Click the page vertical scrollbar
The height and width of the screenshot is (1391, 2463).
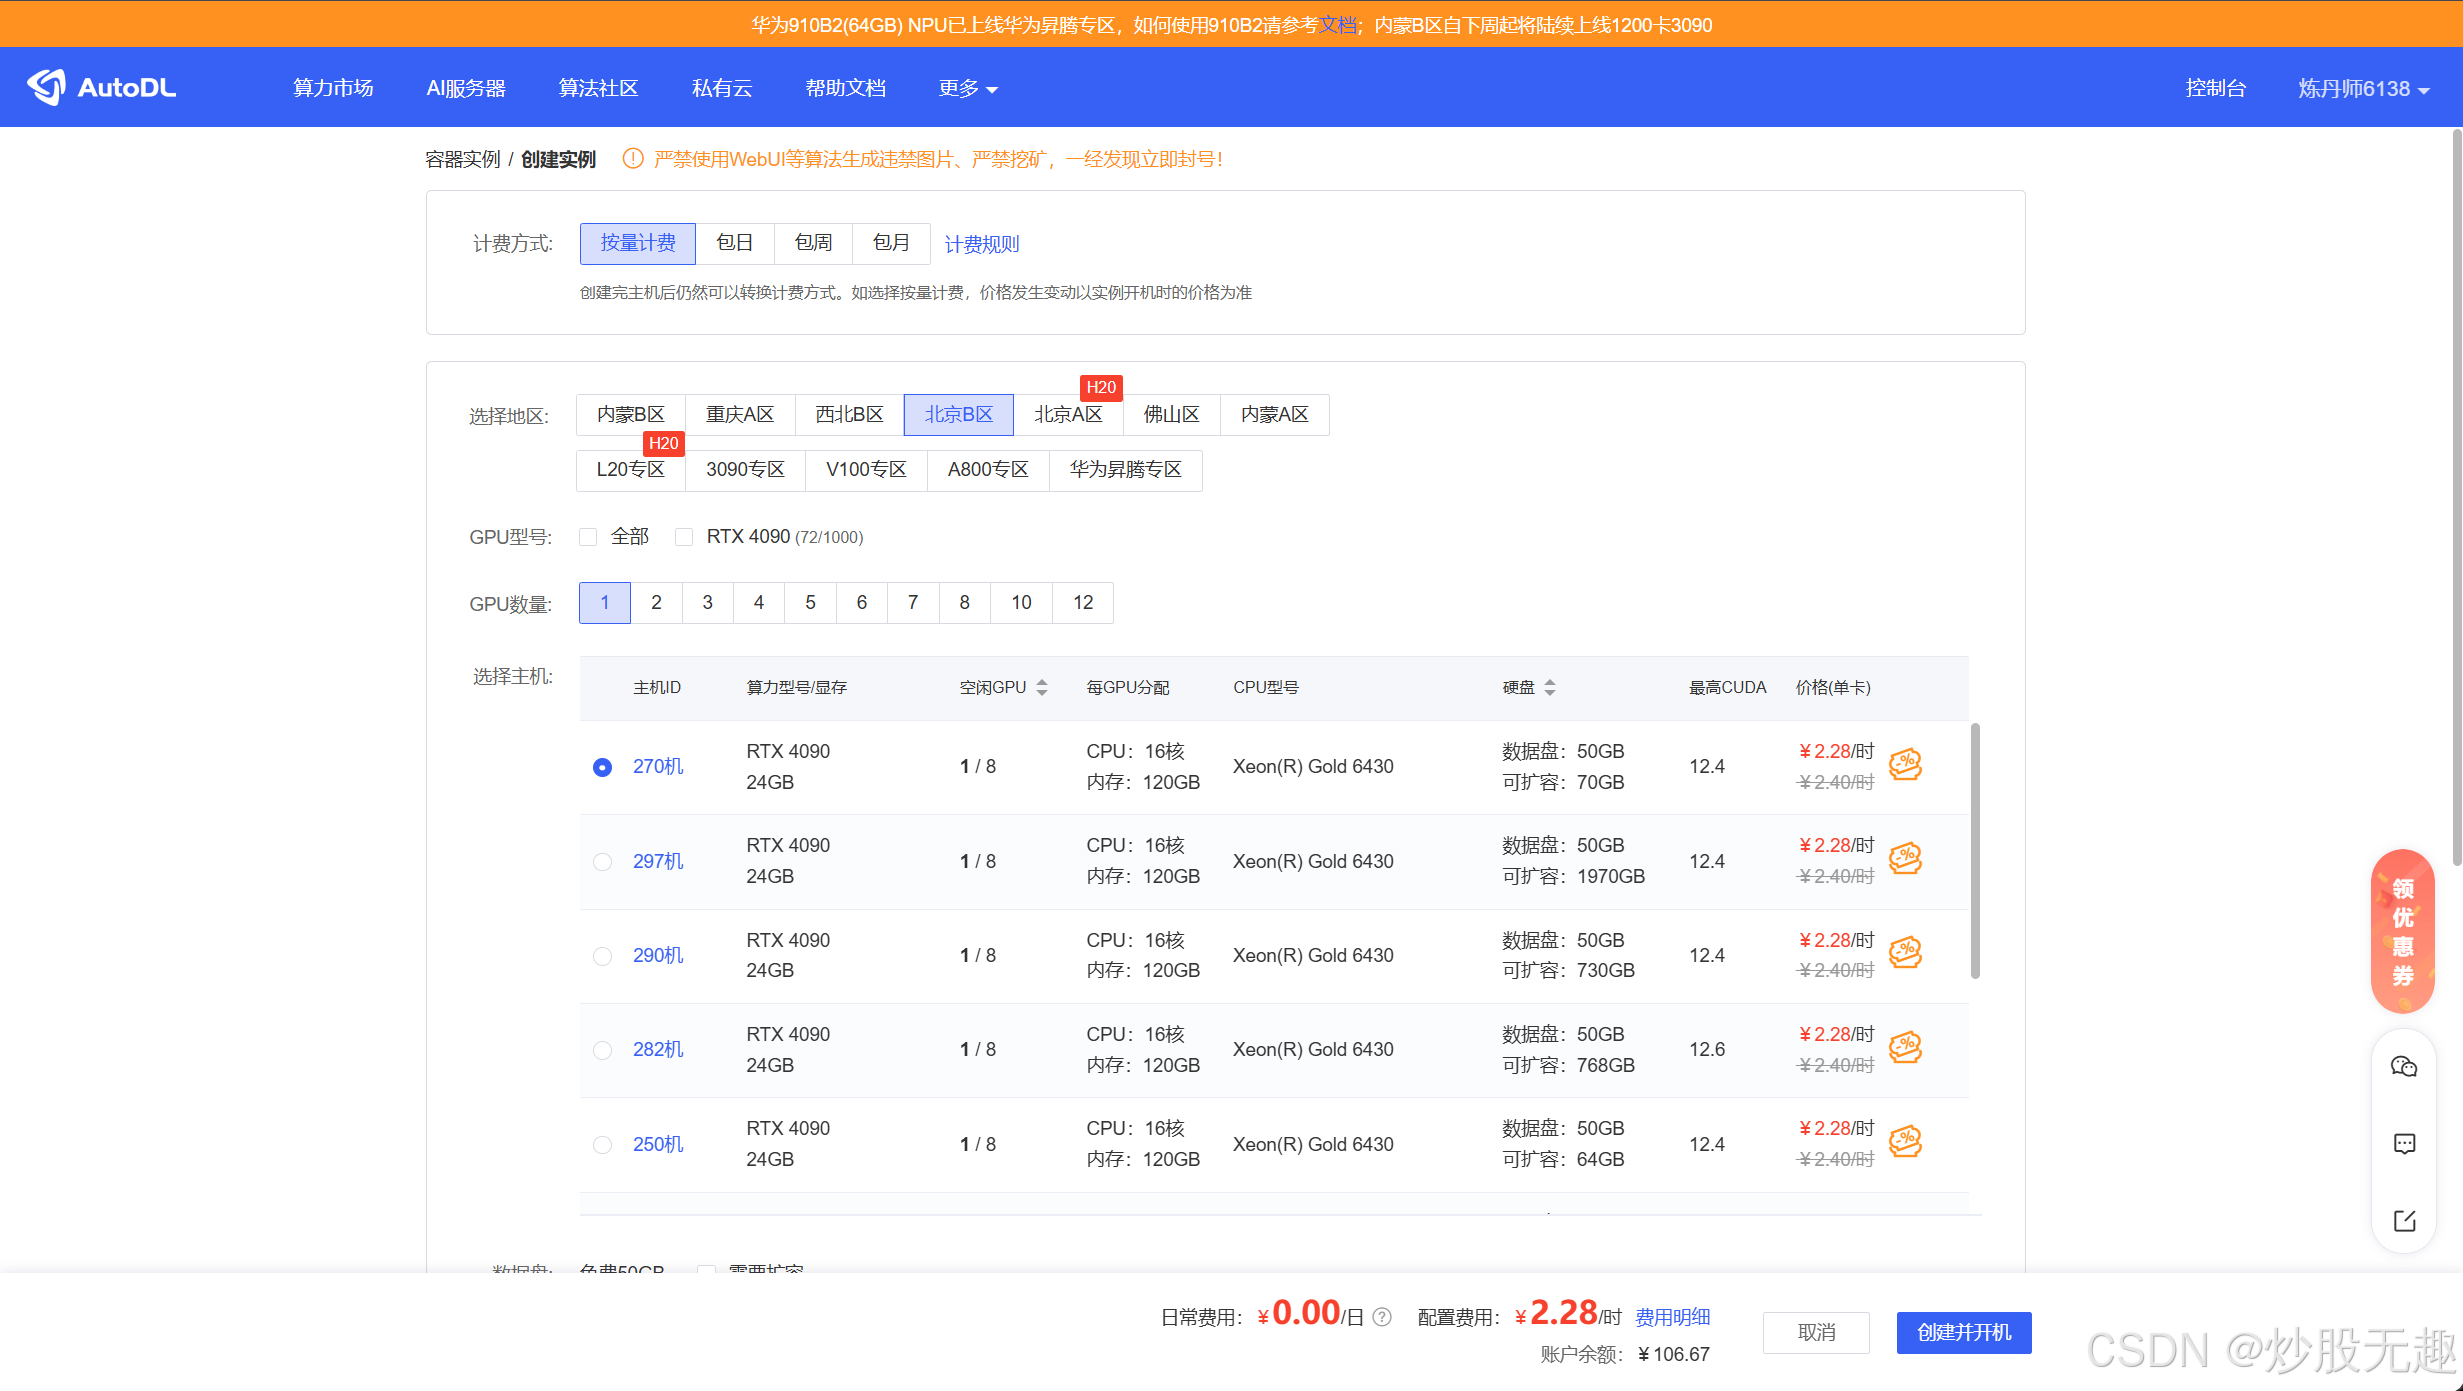click(2457, 496)
